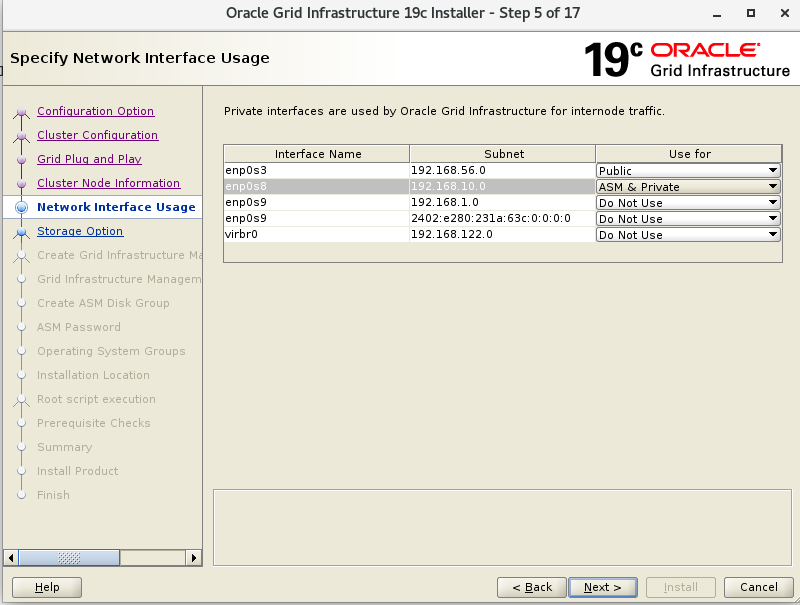Select enp0s3 interface name cell
The width and height of the screenshot is (800, 605).
(x=316, y=170)
